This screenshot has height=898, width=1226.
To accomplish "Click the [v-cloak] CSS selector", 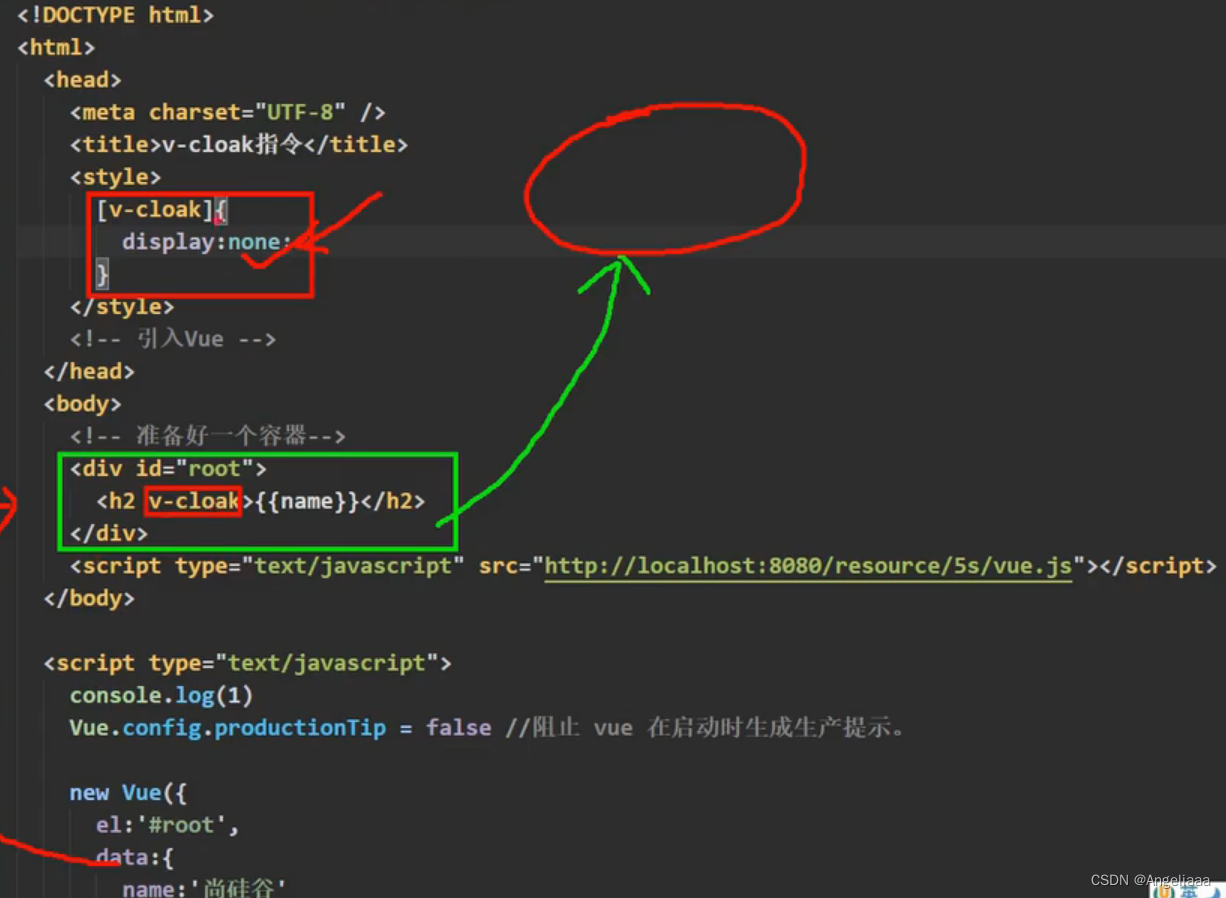I will tap(155, 209).
